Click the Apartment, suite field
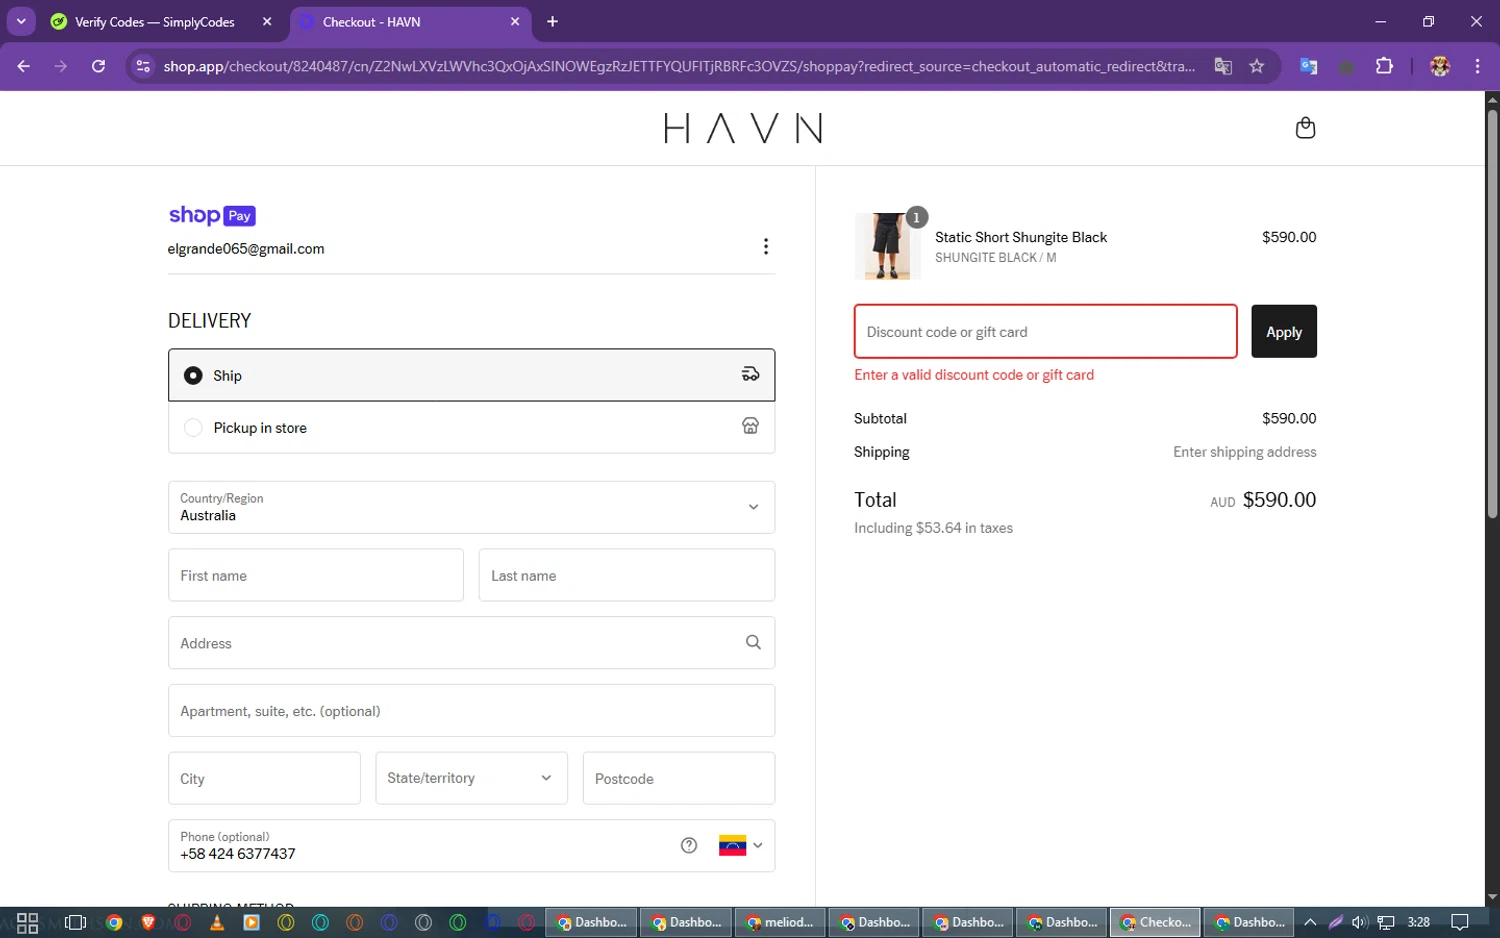This screenshot has height=938, width=1500. tap(471, 711)
